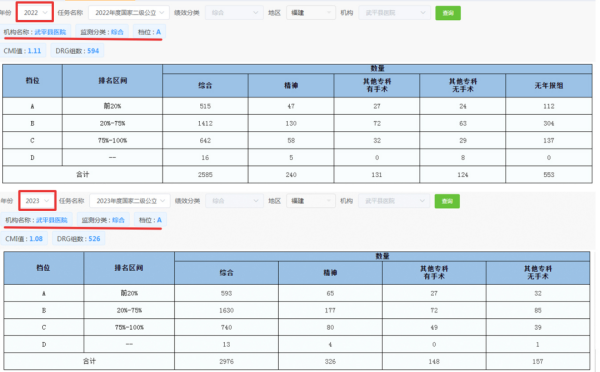Click the 2976 total cell in lower table

click(227, 361)
